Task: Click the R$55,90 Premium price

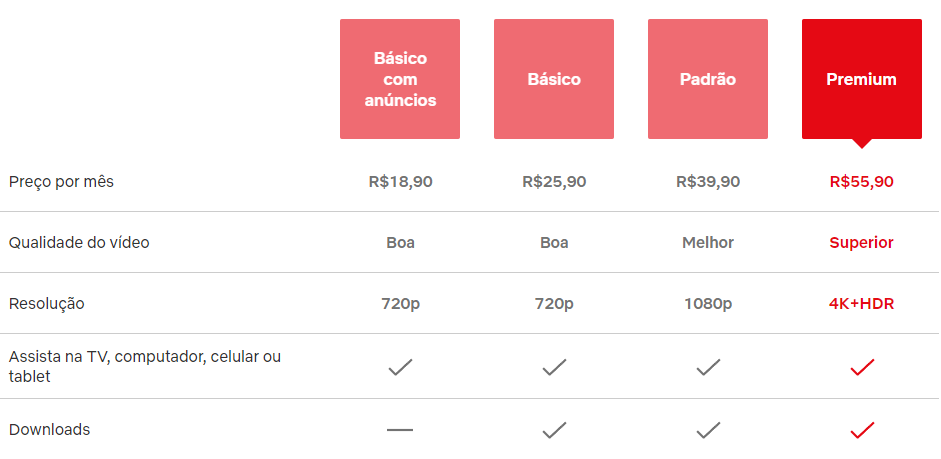Action: point(862,182)
